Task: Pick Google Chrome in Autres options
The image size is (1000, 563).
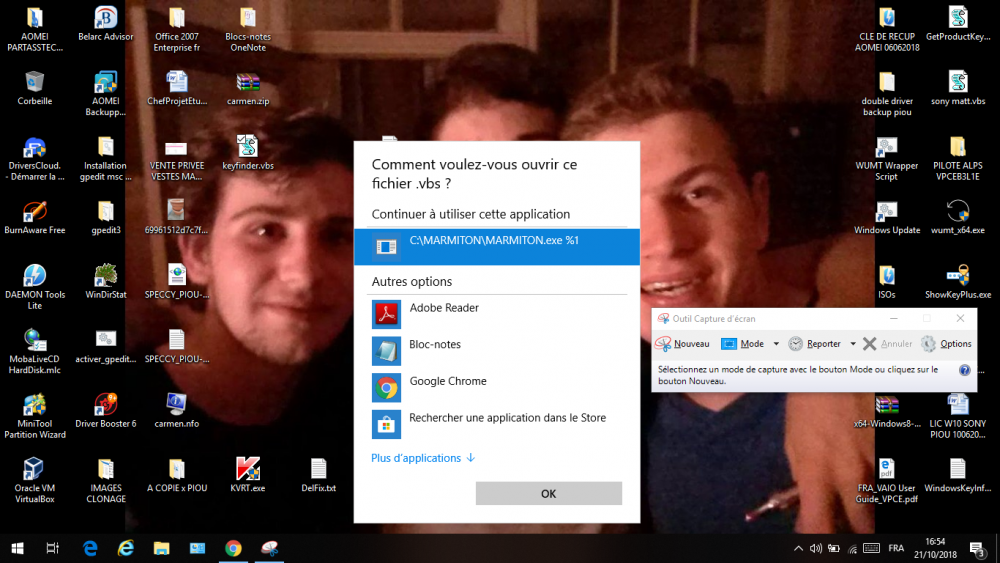Action: pyautogui.click(x=447, y=382)
